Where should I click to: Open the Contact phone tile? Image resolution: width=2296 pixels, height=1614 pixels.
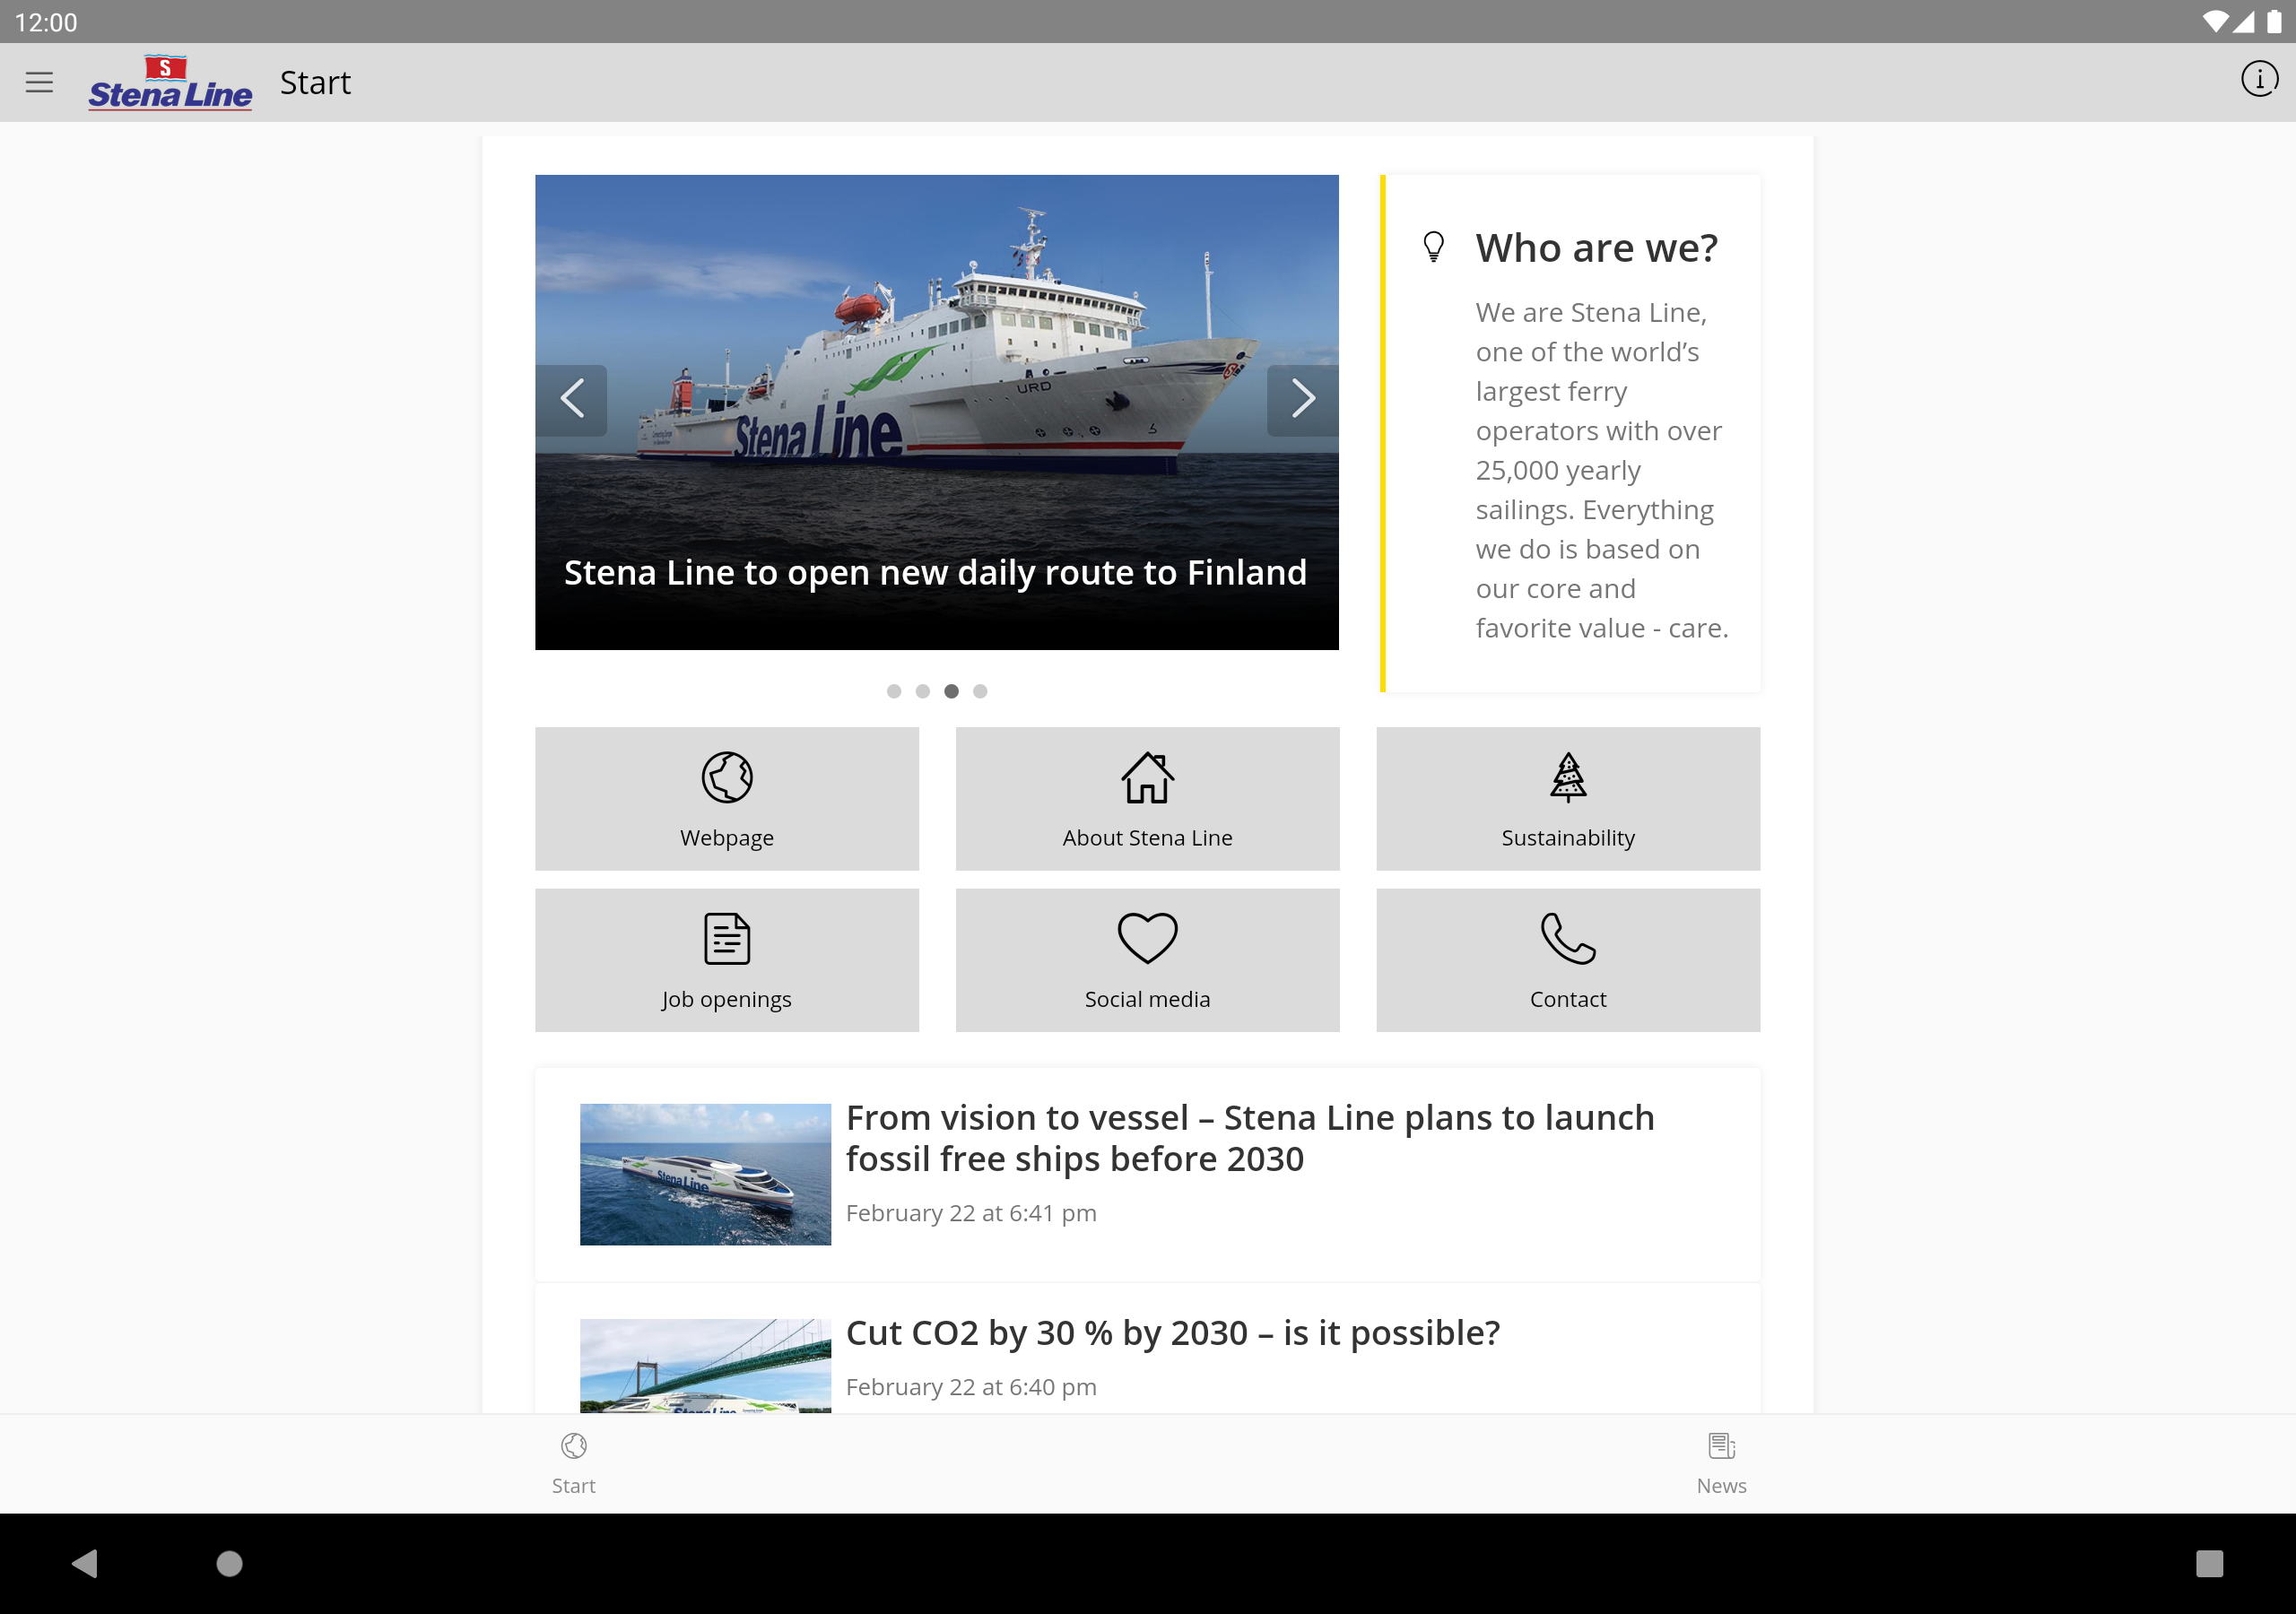pos(1567,960)
